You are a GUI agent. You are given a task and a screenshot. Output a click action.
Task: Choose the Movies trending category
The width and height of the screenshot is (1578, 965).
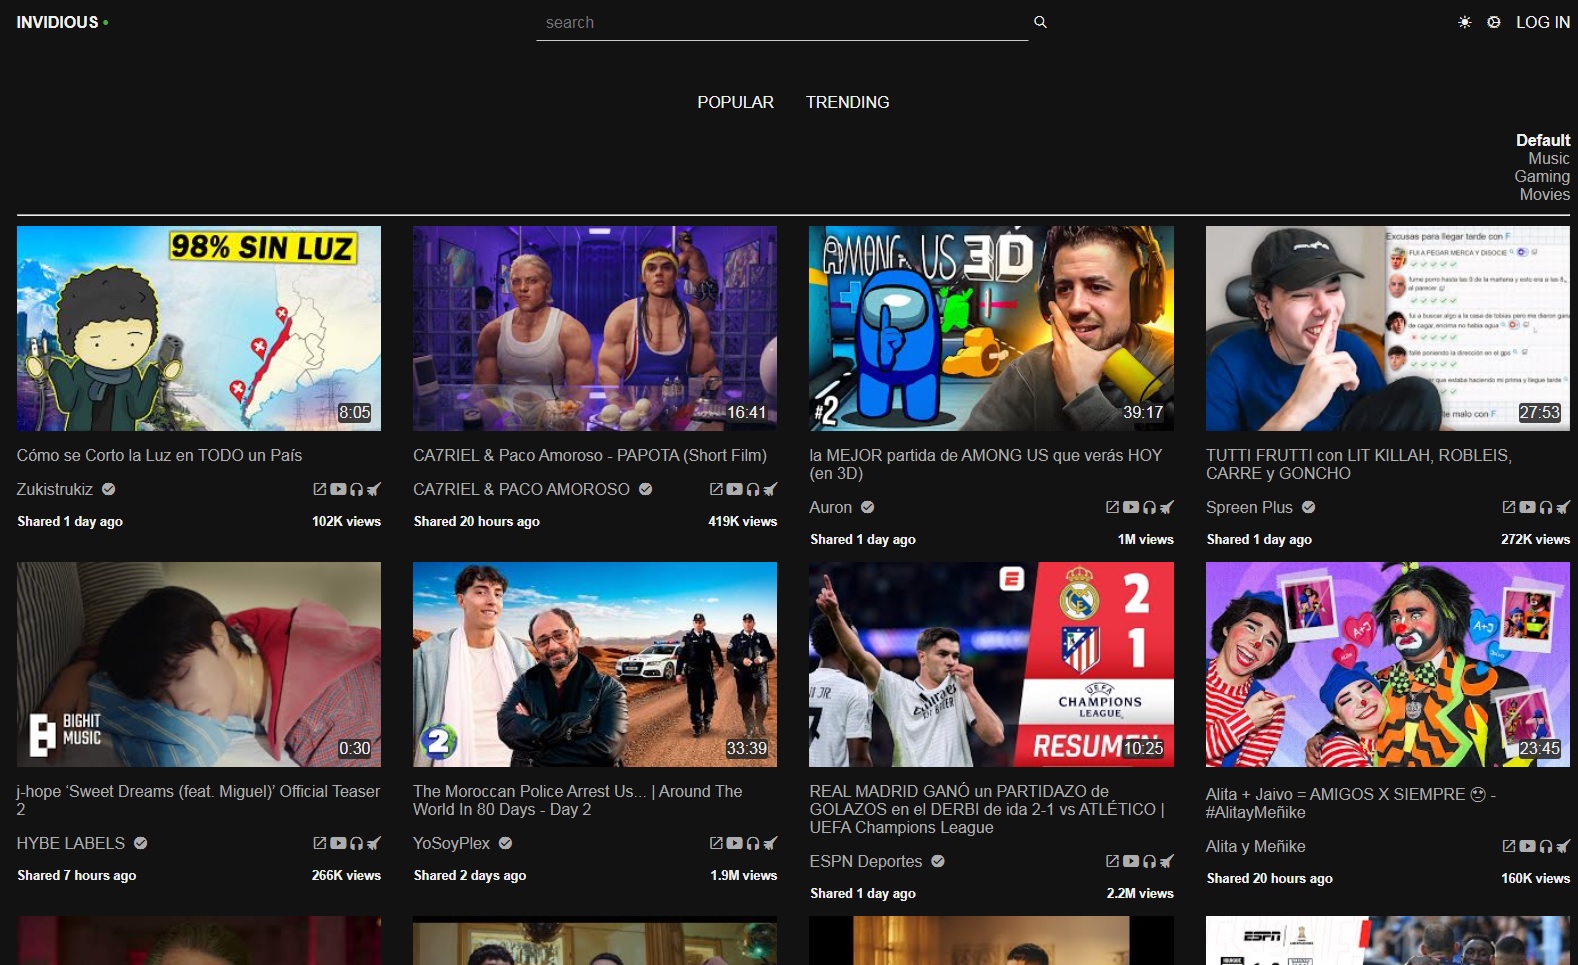click(x=1544, y=195)
